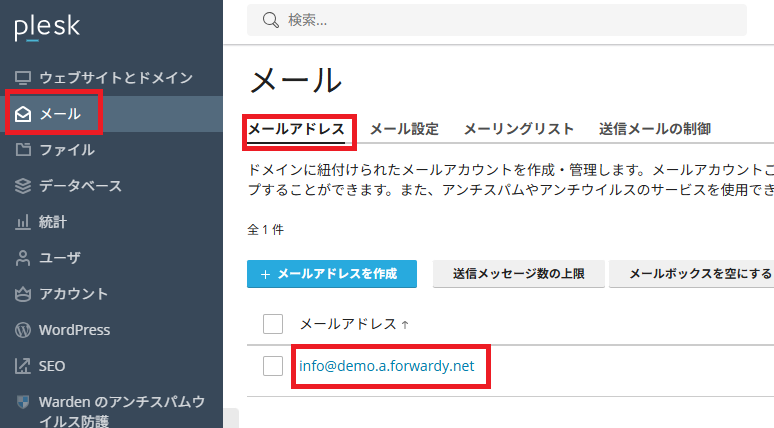Click the Plesk logo

click(x=45, y=27)
